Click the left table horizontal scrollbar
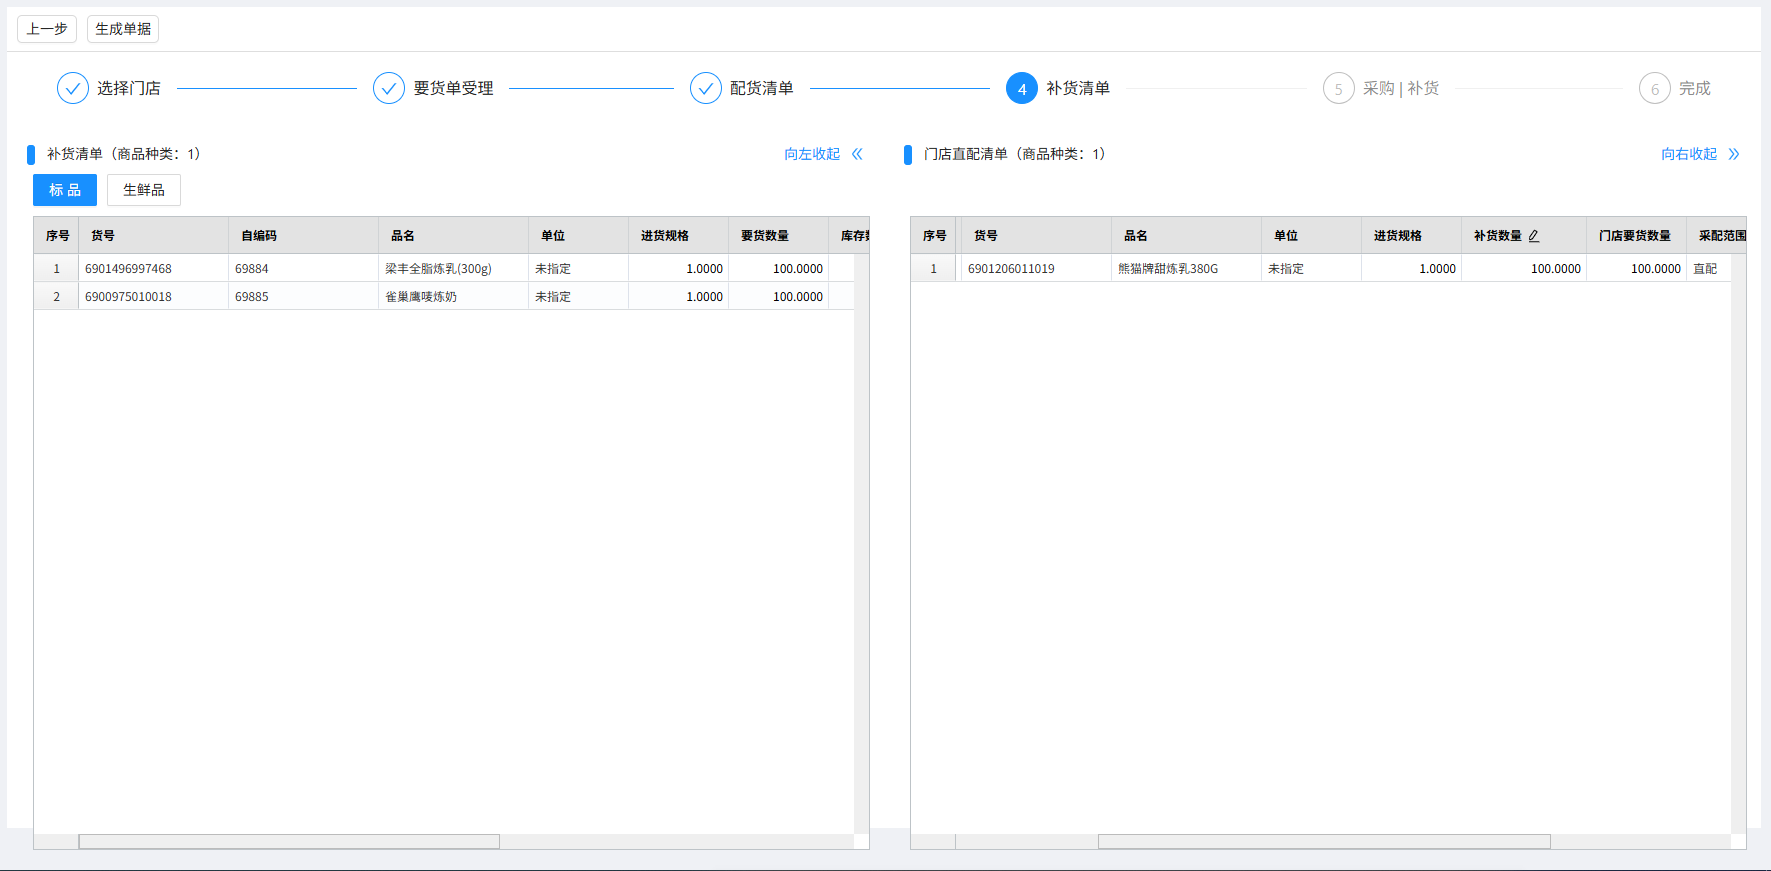This screenshot has height=871, width=1771. (x=289, y=842)
